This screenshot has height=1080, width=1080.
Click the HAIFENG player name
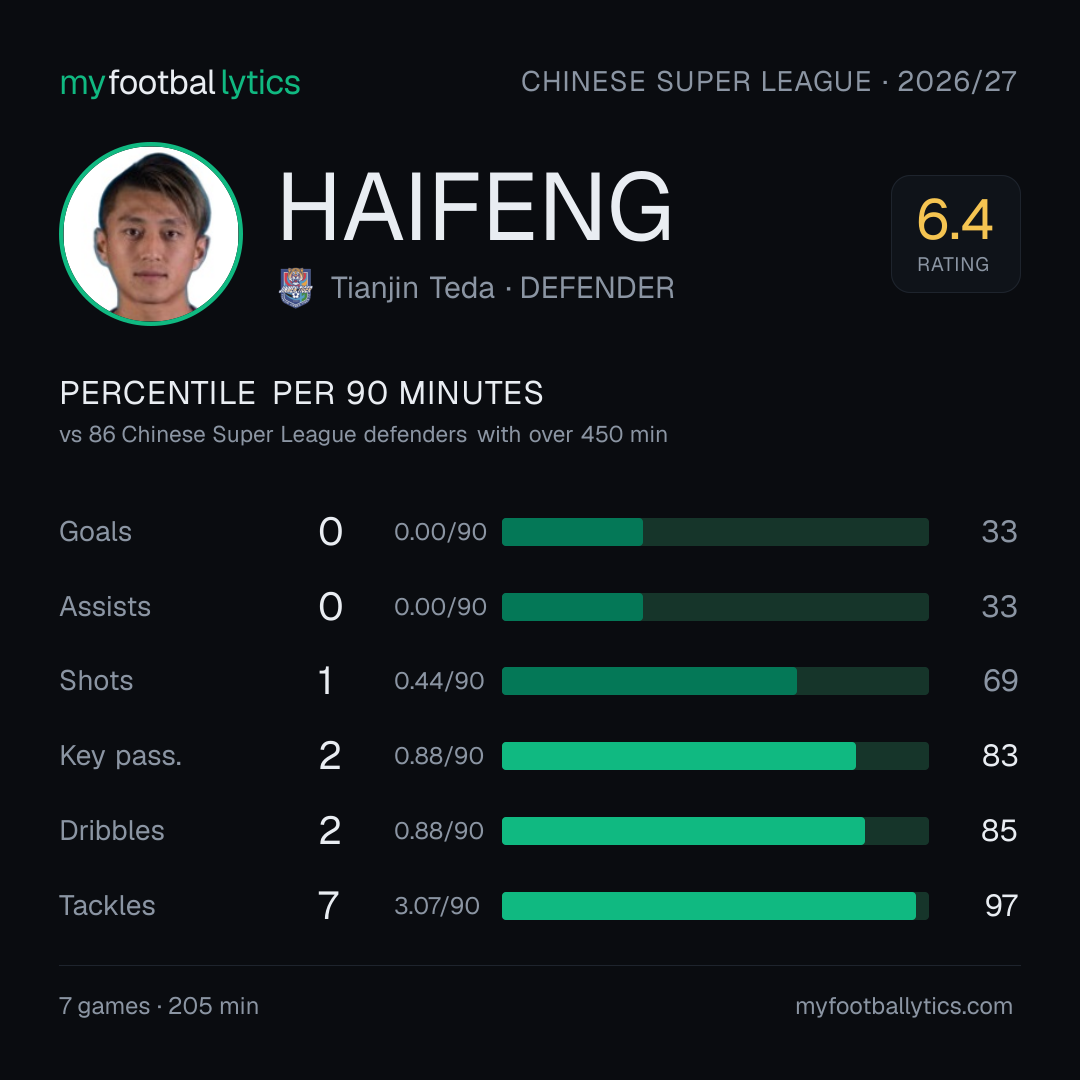(475, 207)
